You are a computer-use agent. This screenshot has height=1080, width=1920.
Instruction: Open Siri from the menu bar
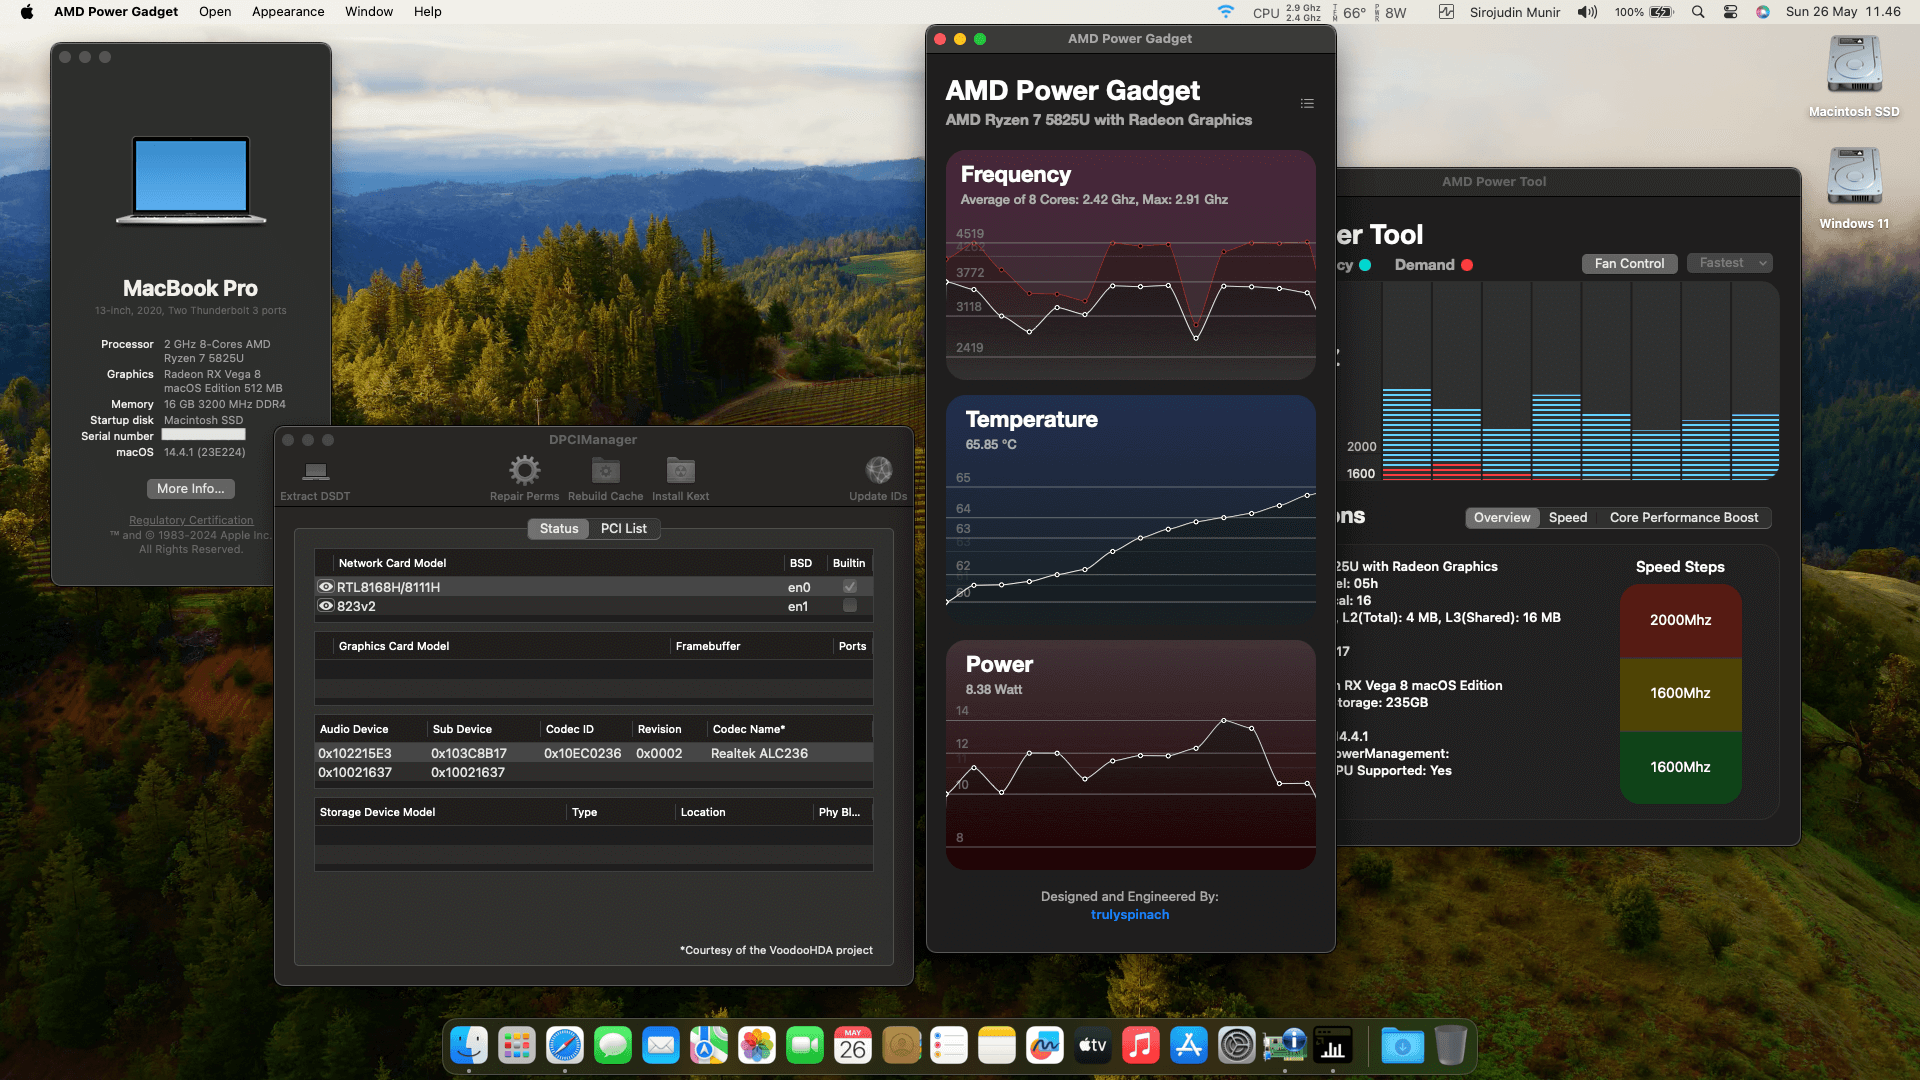[x=1763, y=12]
